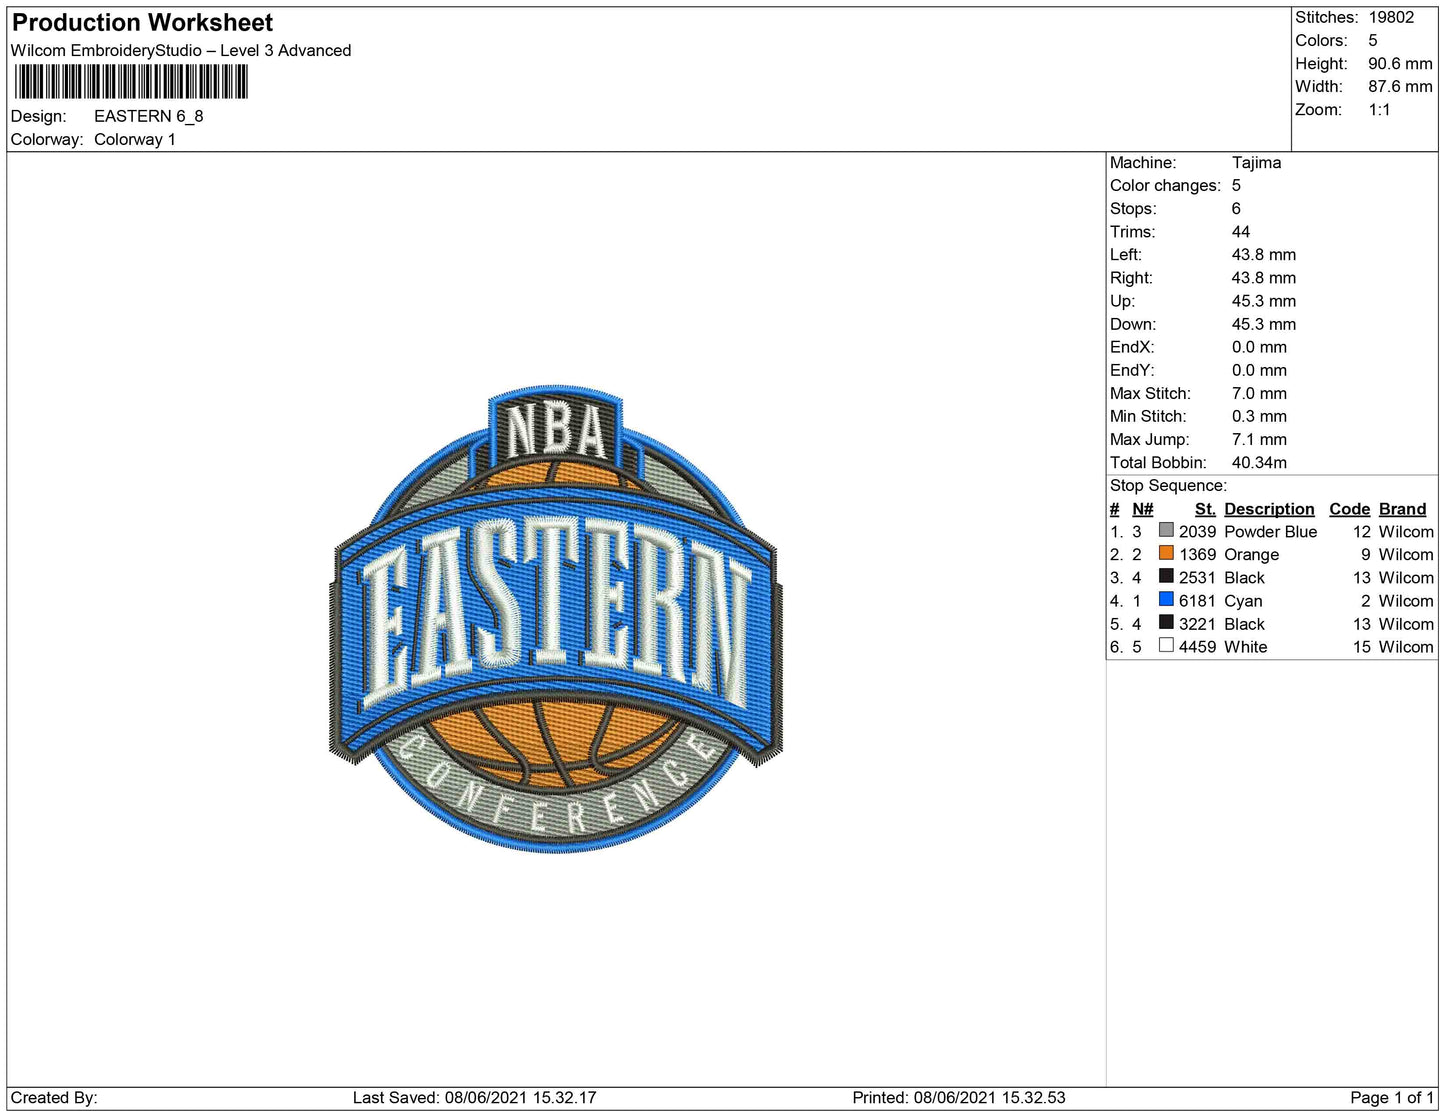
Task: Select the Down value "45.3 mm"
Action: pyautogui.click(x=1264, y=323)
